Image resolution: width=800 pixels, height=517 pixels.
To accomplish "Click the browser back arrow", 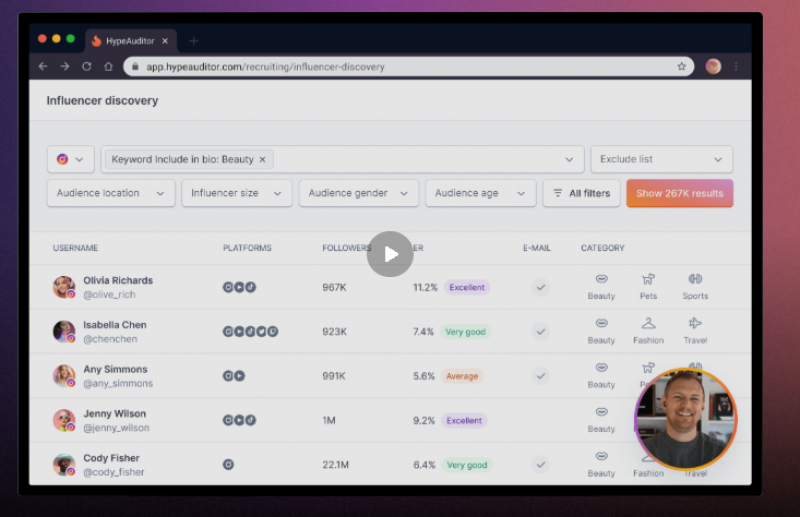I will click(43, 66).
